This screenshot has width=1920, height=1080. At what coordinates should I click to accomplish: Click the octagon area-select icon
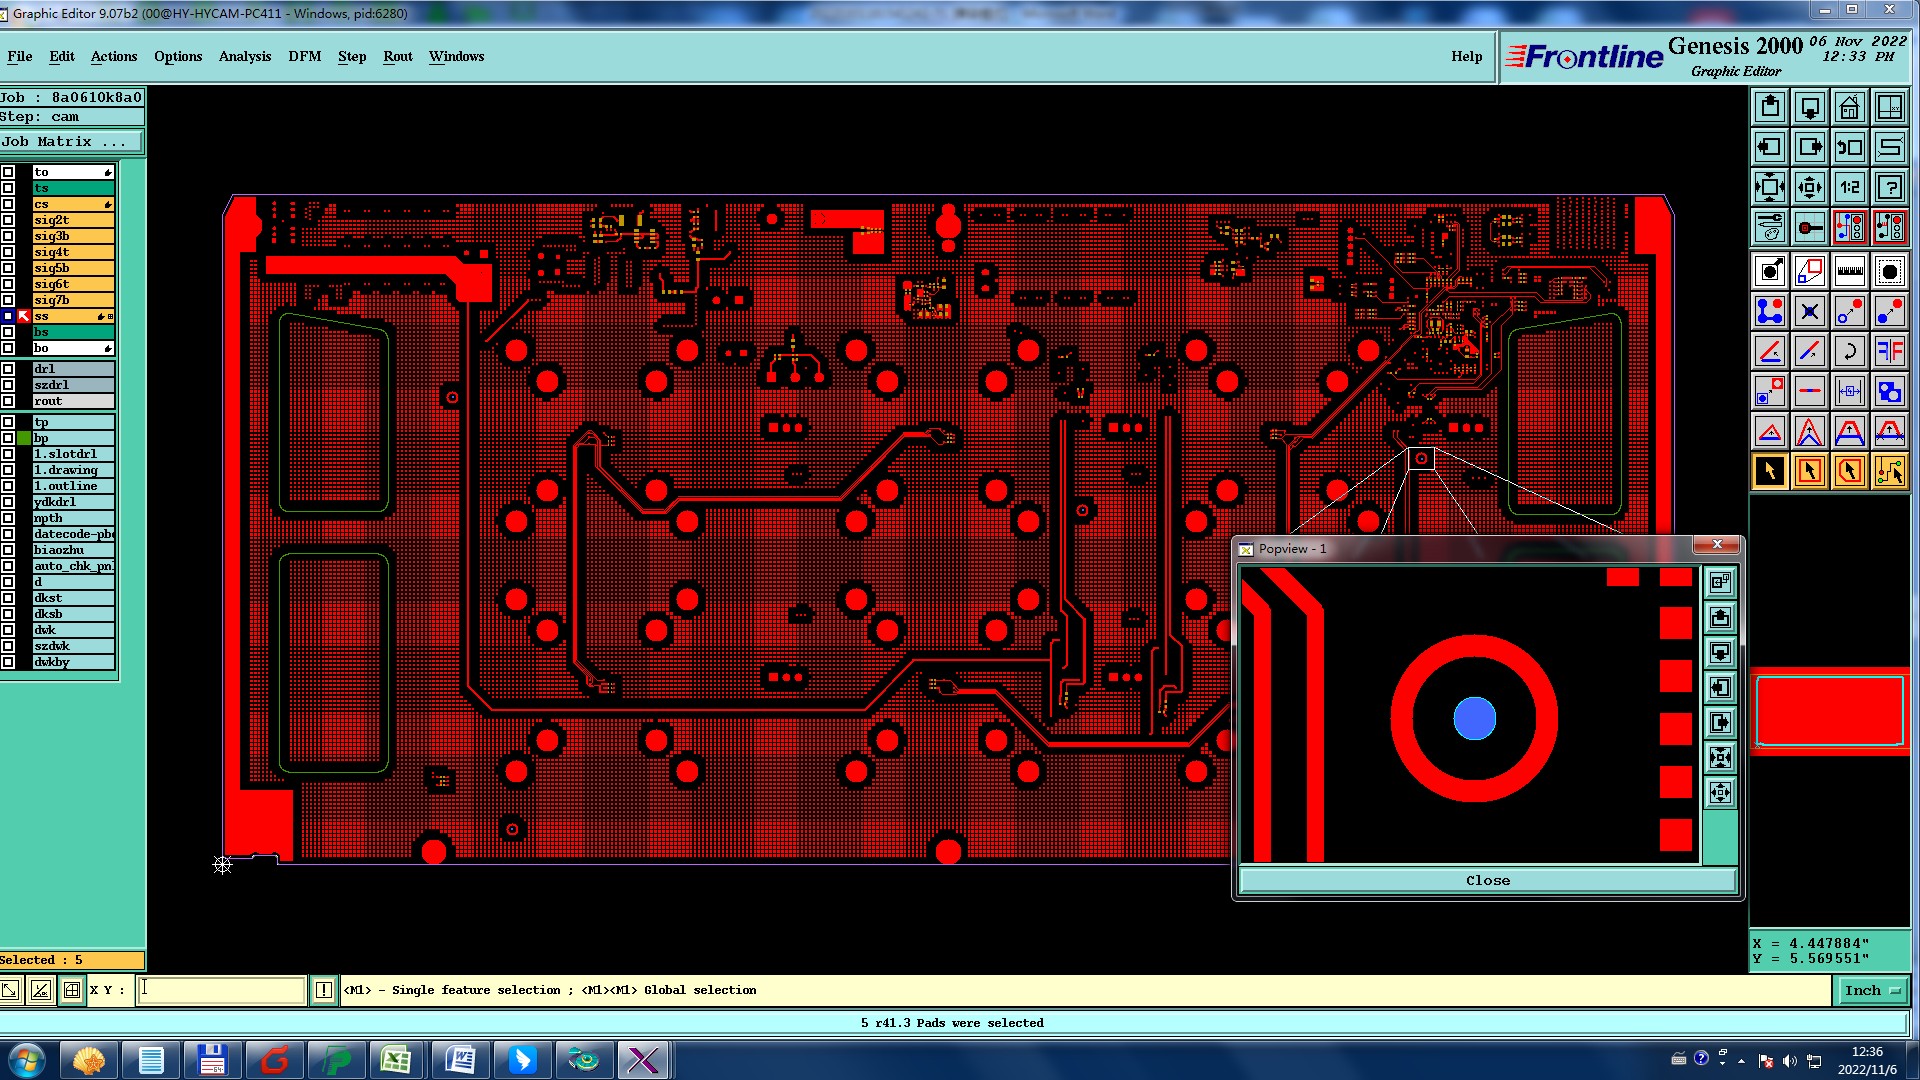[1890, 271]
